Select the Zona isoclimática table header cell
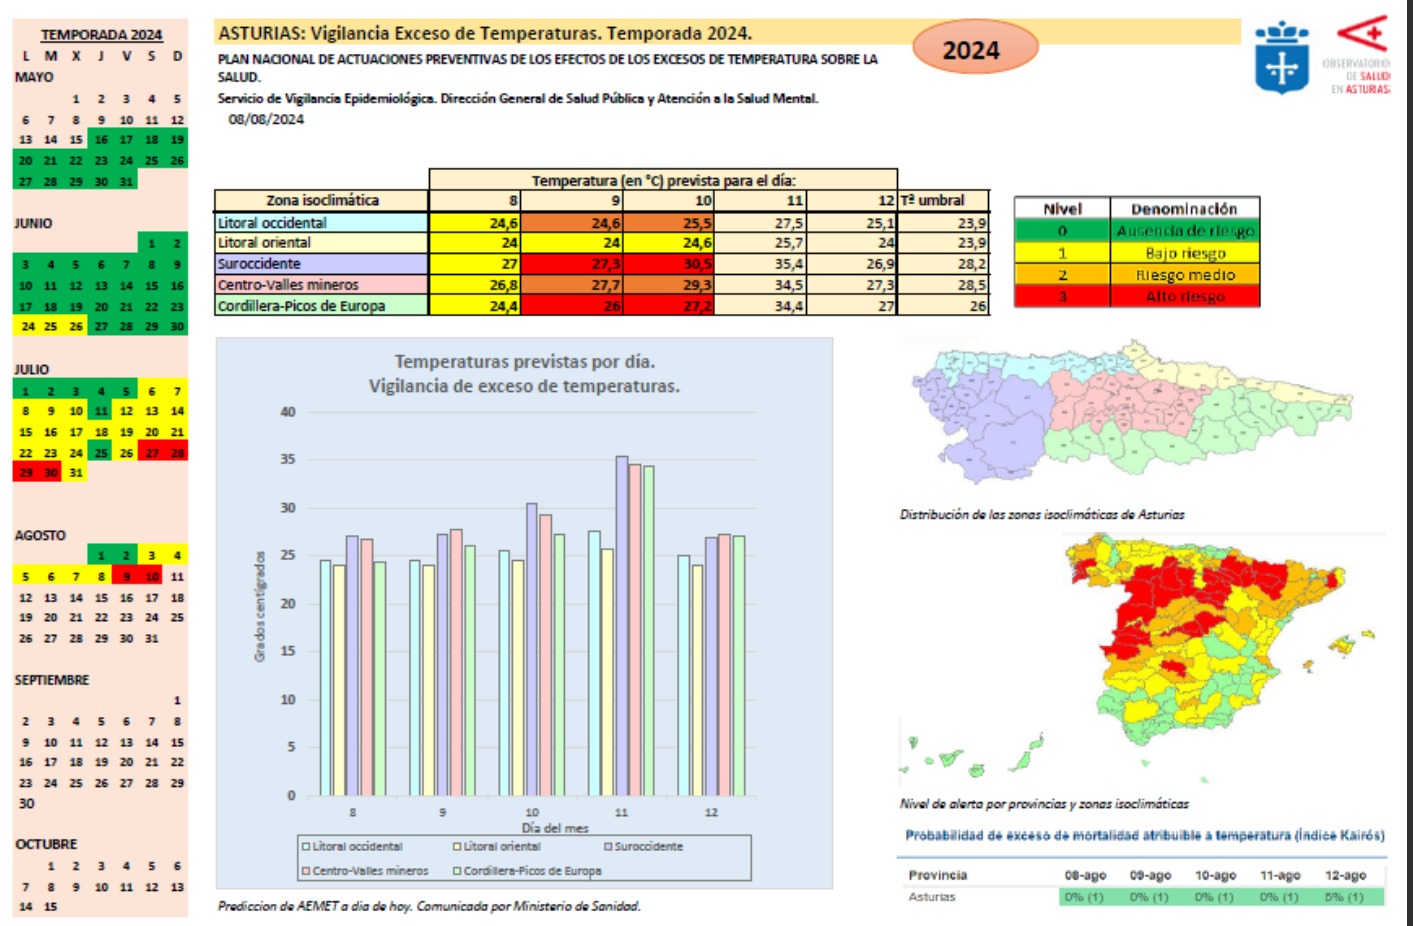1413x926 pixels. click(322, 201)
